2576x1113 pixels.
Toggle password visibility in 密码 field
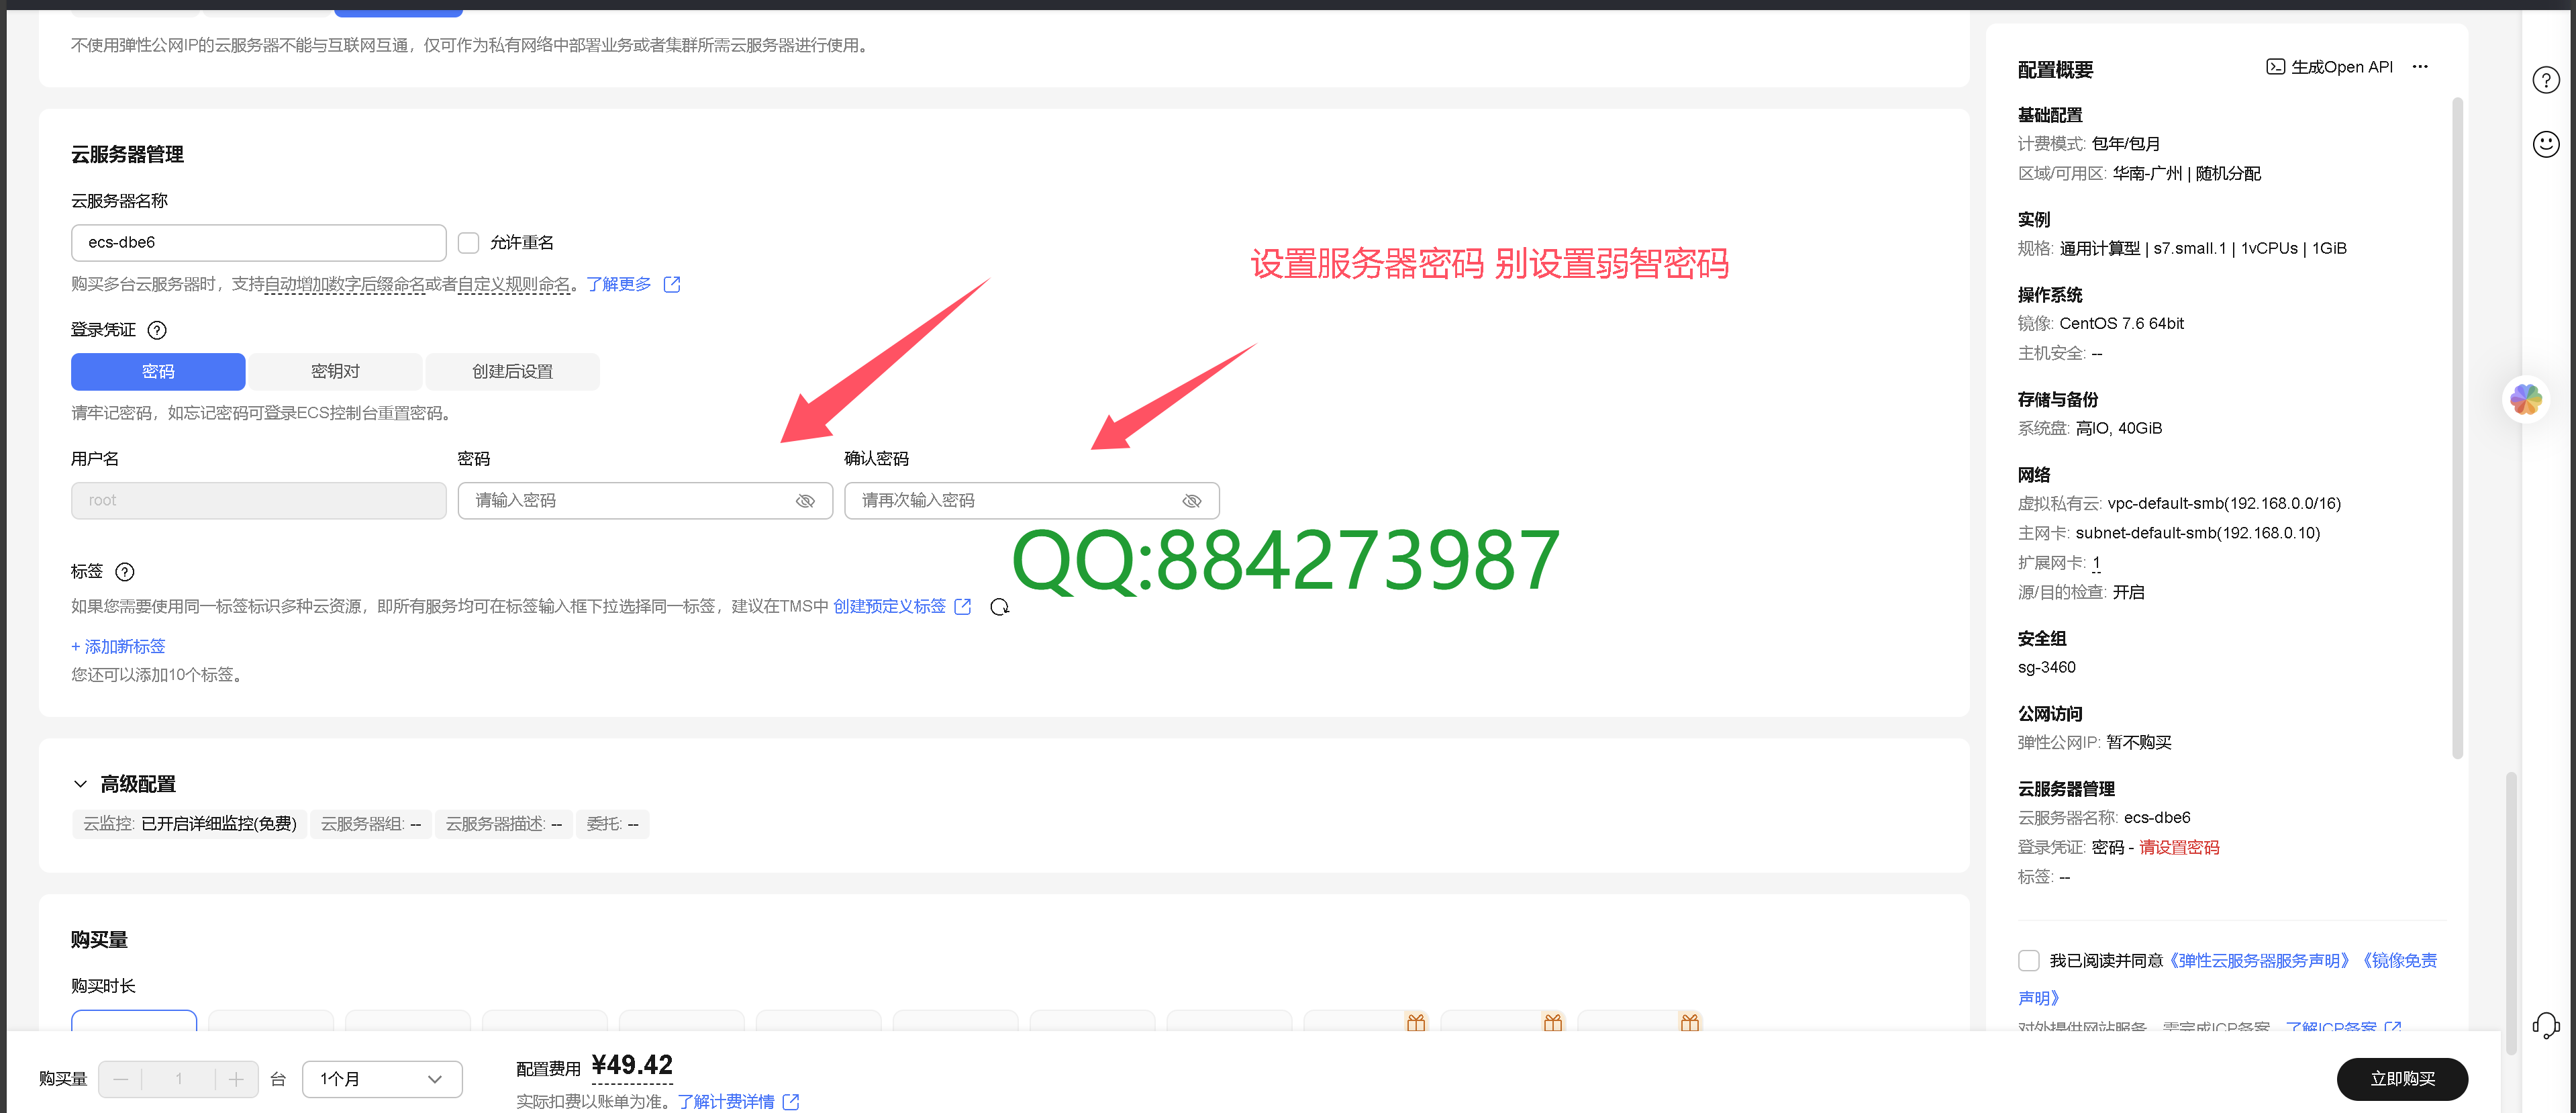(805, 501)
